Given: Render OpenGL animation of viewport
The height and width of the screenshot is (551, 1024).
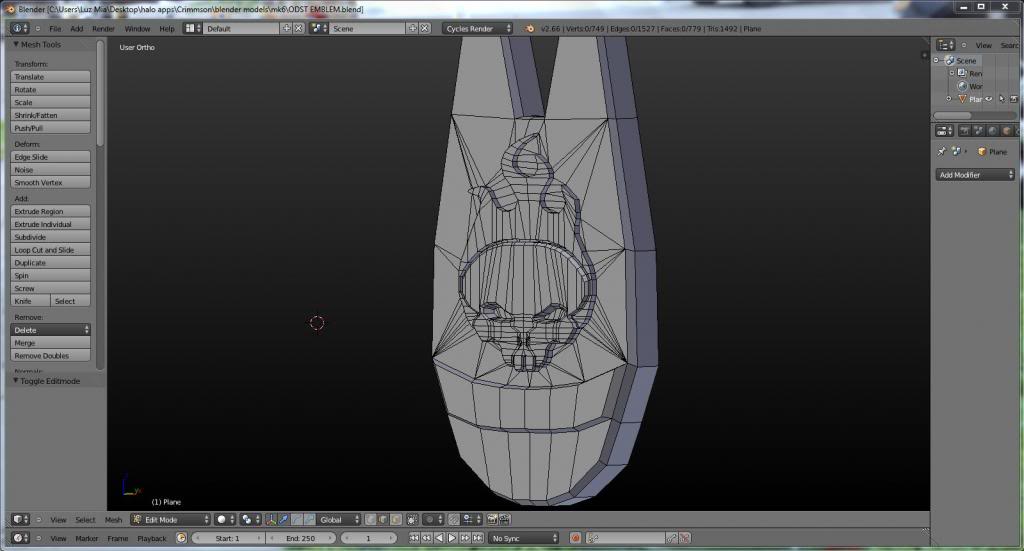Looking at the screenshot, I should pos(505,520).
